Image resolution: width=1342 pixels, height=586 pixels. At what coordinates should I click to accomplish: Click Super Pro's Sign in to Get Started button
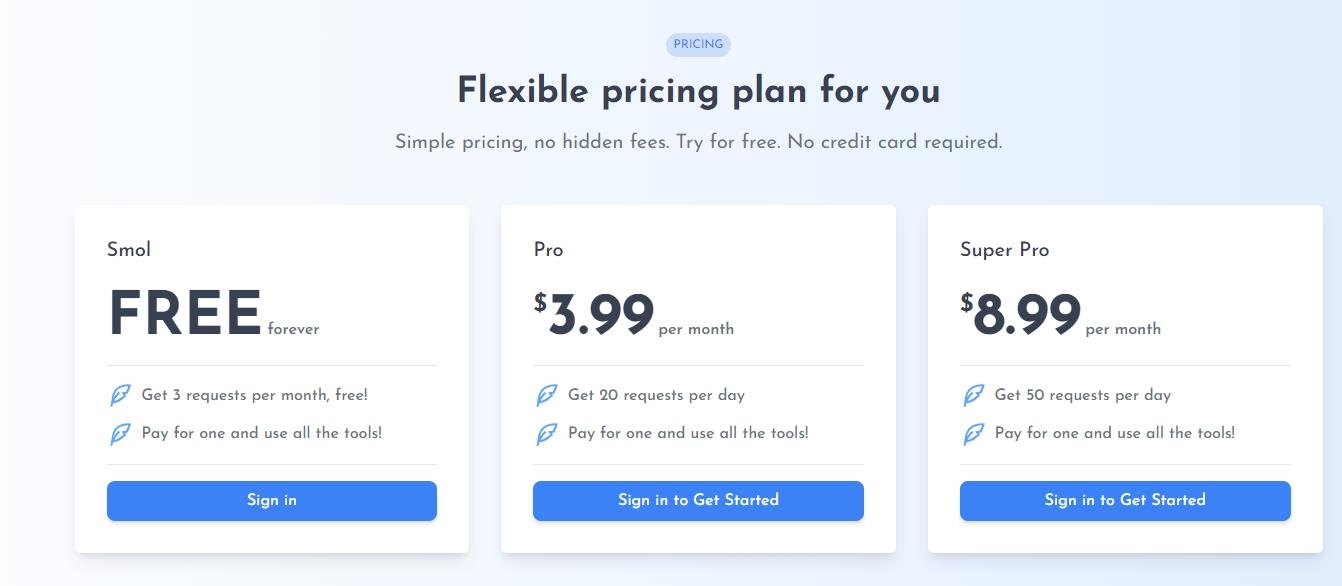[1125, 501]
